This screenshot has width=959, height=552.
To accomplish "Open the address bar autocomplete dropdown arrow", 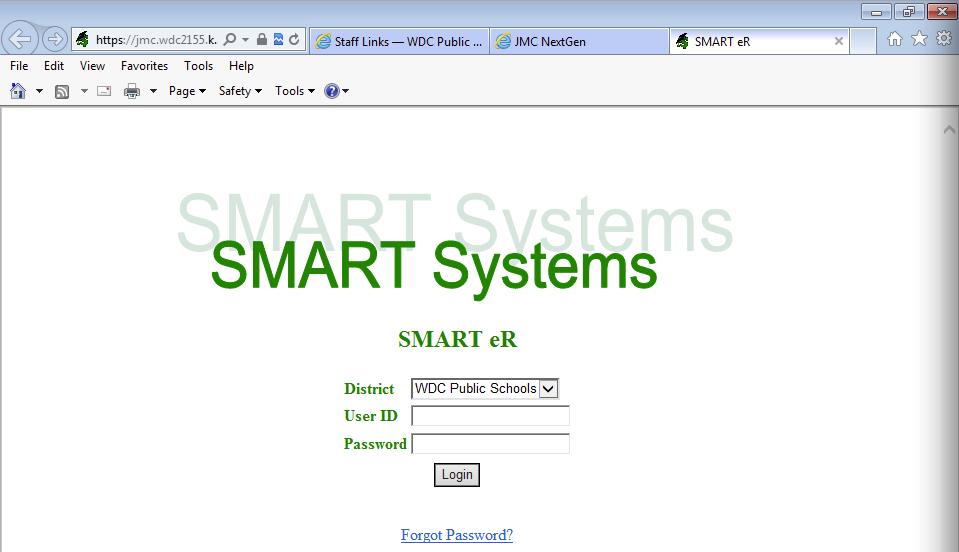I will (x=245, y=40).
